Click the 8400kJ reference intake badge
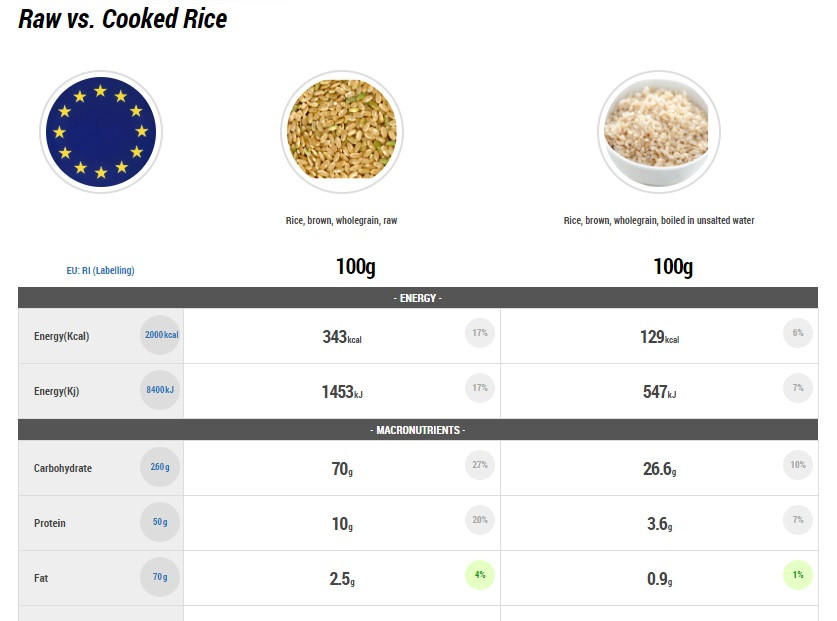Screen dimensions: 837x621 point(160,390)
